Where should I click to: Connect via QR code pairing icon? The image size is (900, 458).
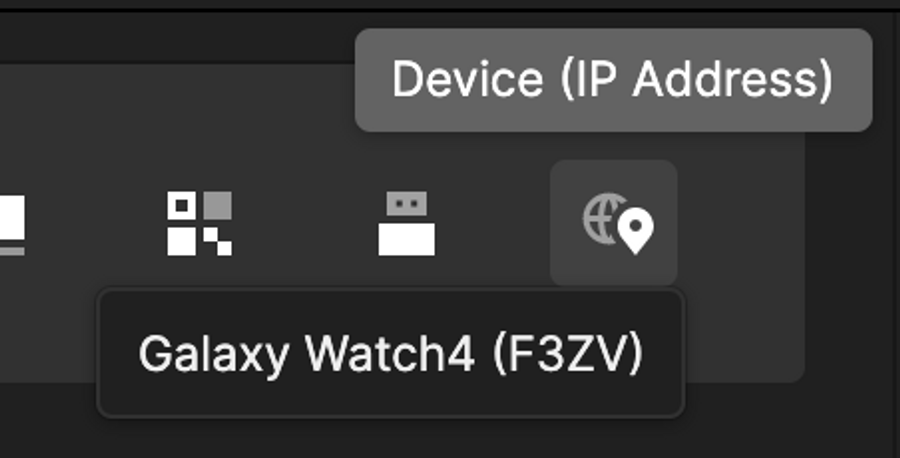click(x=200, y=223)
